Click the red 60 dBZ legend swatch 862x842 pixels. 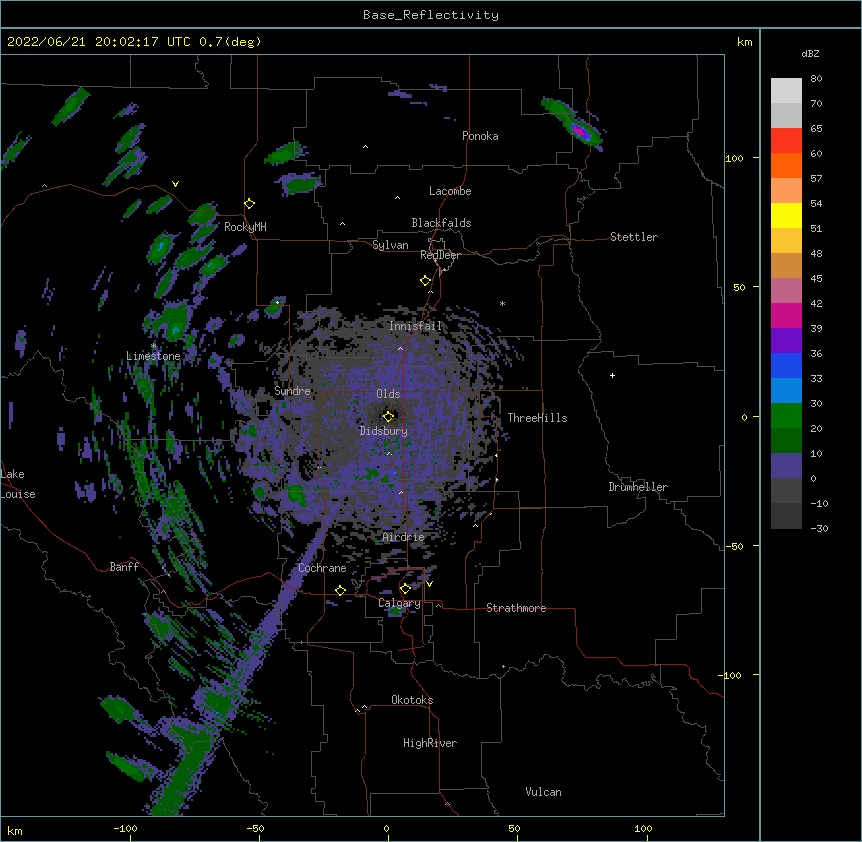pos(786,141)
